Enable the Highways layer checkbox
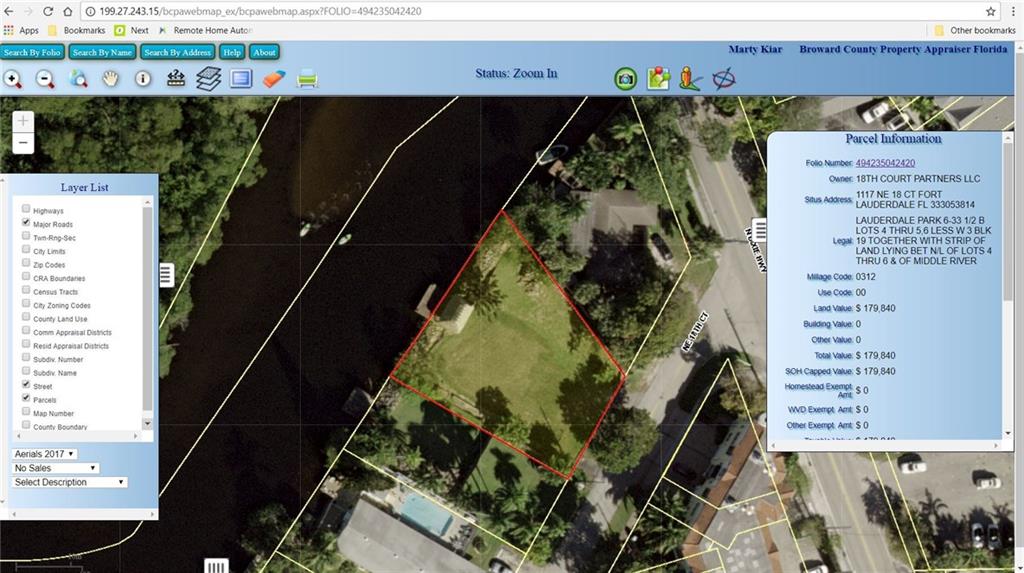Viewport: 1024px width, 573px height. (x=26, y=211)
